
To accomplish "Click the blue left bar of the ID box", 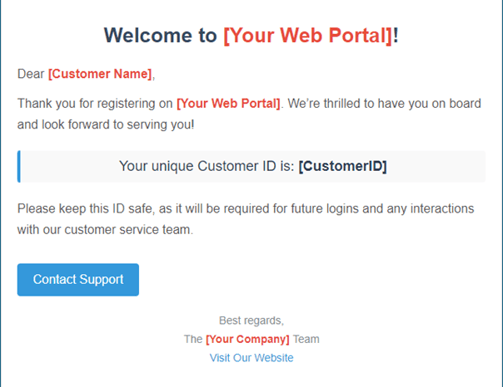I will [x=19, y=166].
